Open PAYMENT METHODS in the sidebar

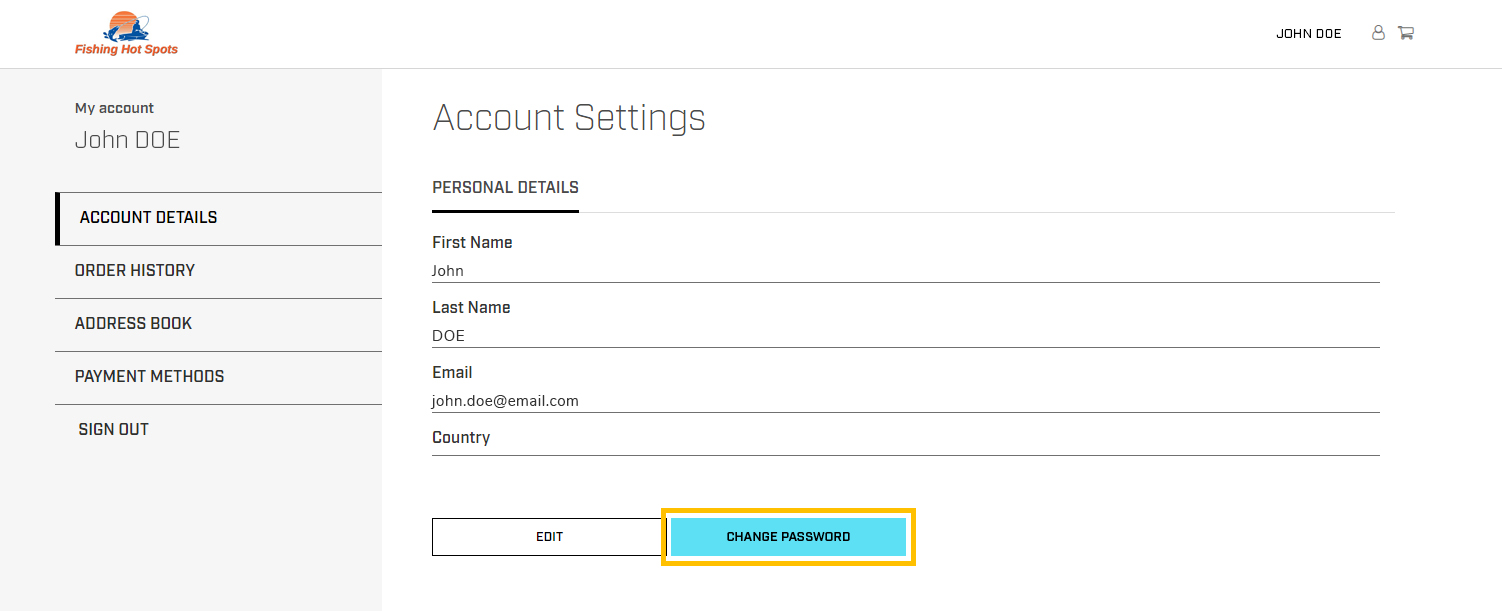click(218, 377)
